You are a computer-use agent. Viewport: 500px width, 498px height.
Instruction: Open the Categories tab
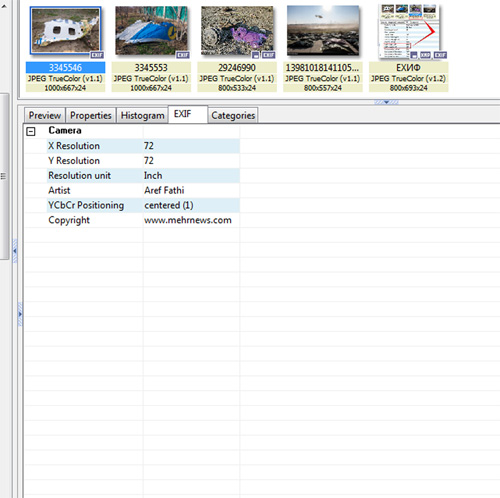click(233, 115)
